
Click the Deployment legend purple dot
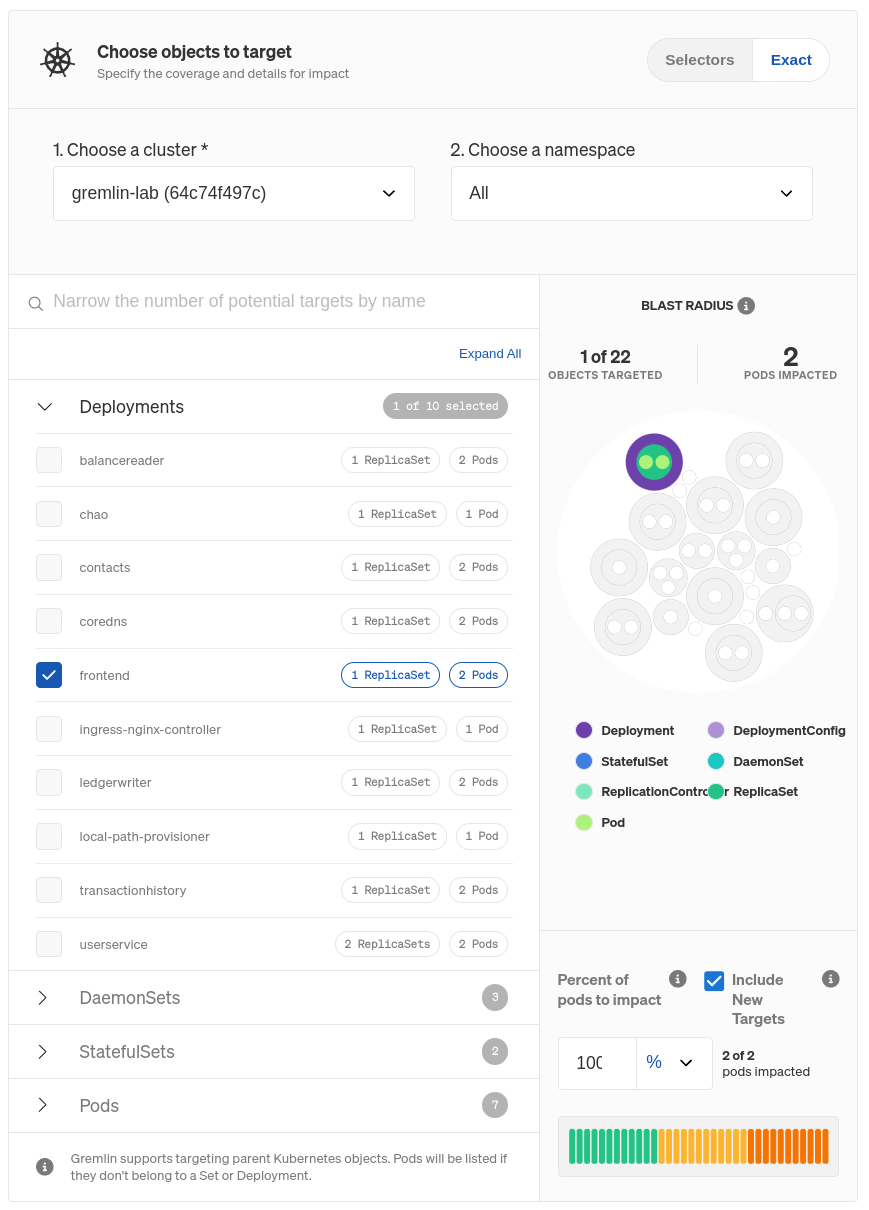[584, 730]
